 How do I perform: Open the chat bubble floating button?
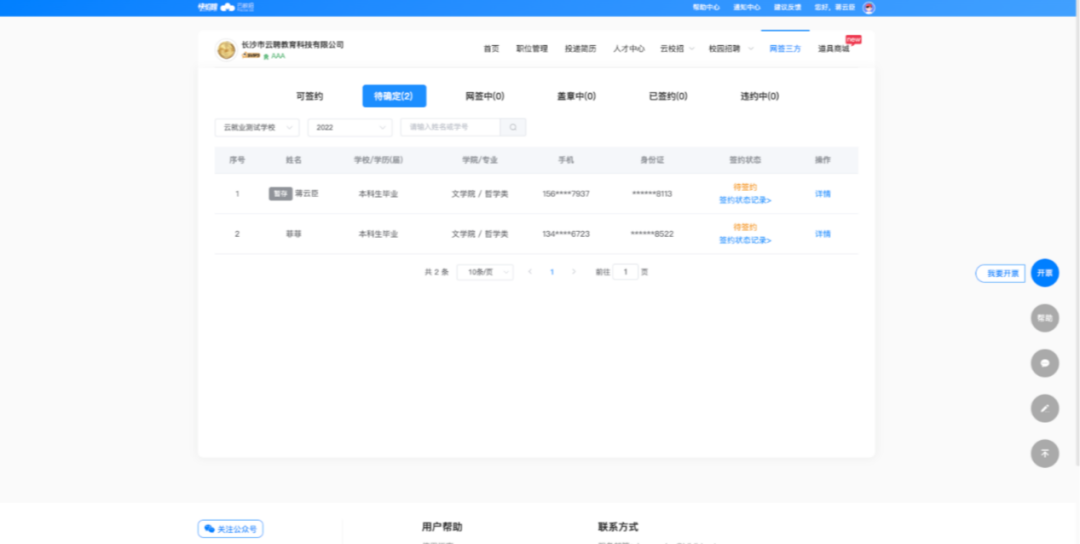1045,363
